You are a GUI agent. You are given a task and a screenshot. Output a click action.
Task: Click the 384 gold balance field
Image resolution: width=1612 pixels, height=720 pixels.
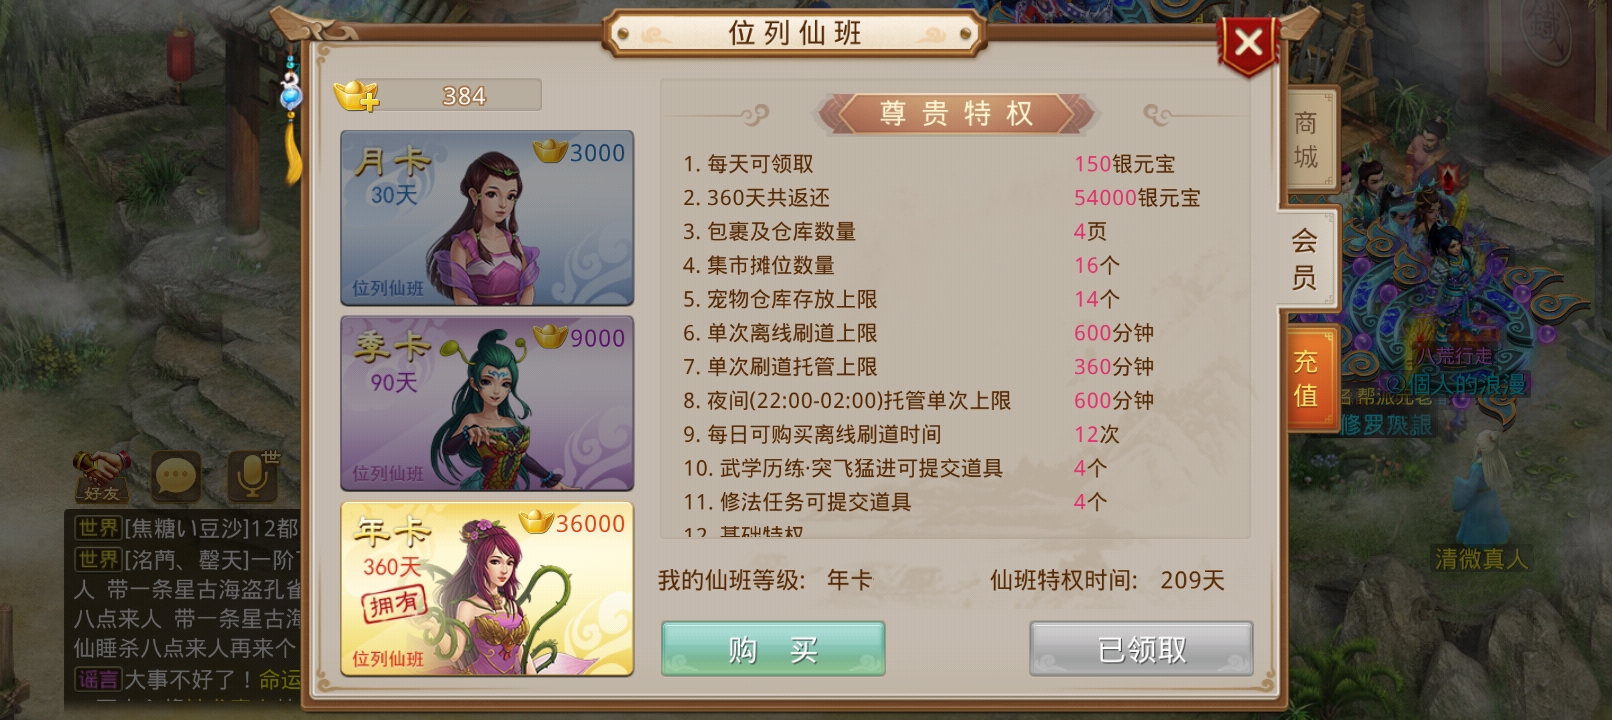[460, 96]
